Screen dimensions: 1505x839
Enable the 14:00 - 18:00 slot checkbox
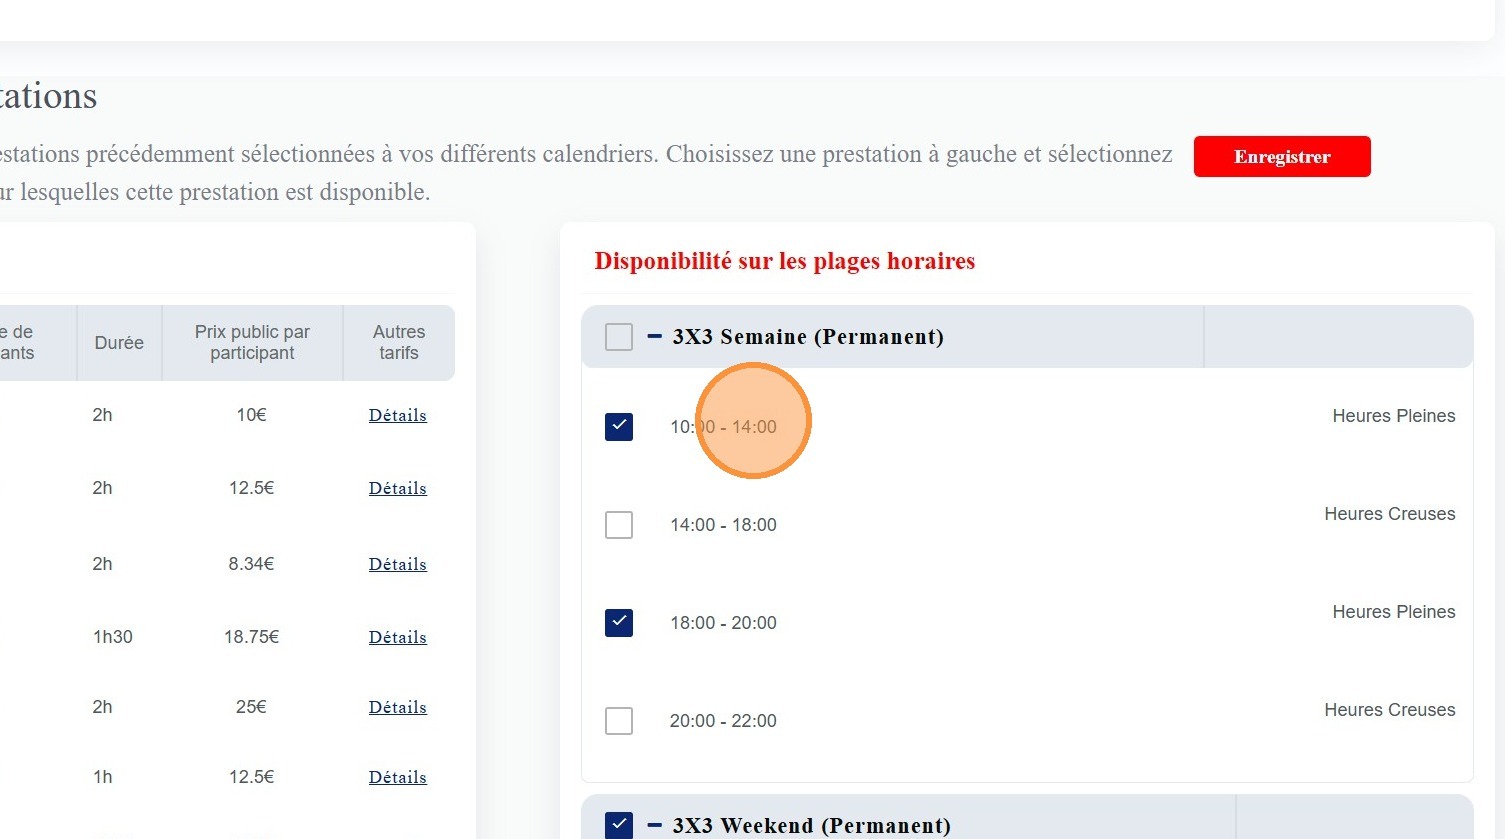pos(619,525)
